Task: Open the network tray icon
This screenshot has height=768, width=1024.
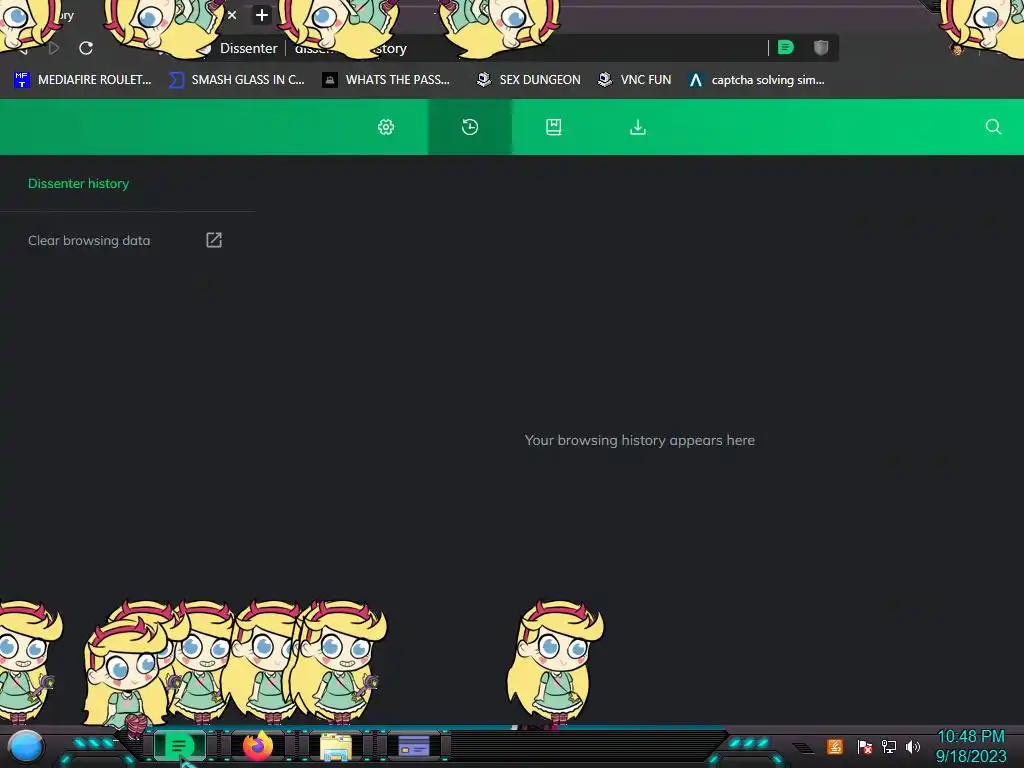Action: point(889,746)
